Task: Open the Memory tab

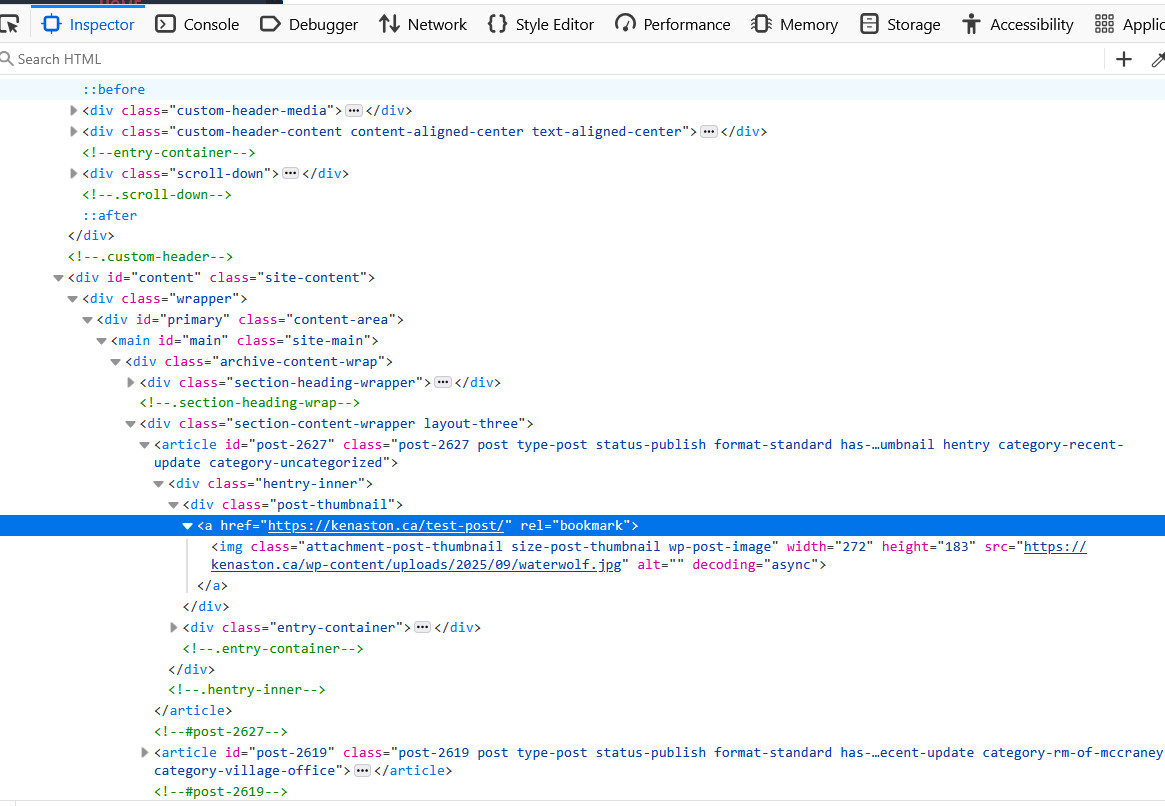Action: point(794,24)
